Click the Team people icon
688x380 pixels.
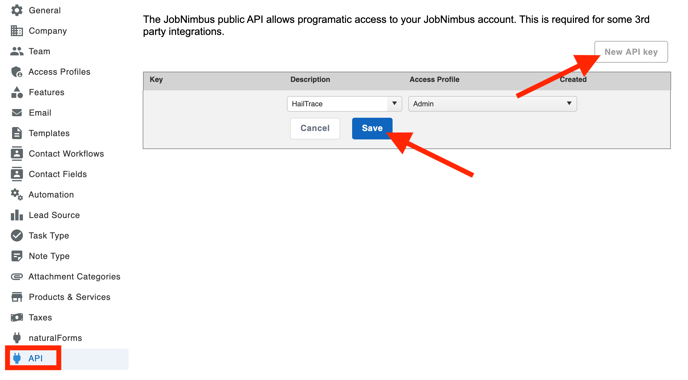coord(17,51)
